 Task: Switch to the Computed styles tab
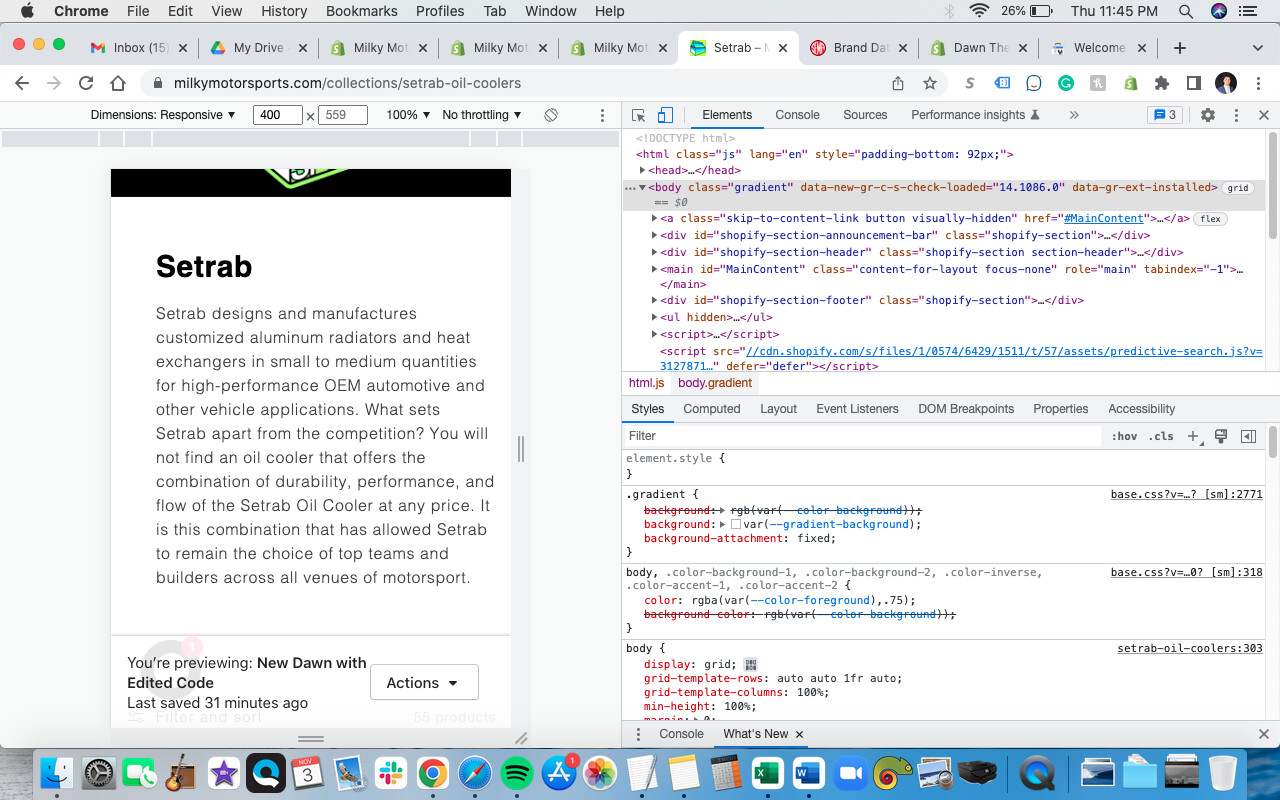[x=712, y=409]
